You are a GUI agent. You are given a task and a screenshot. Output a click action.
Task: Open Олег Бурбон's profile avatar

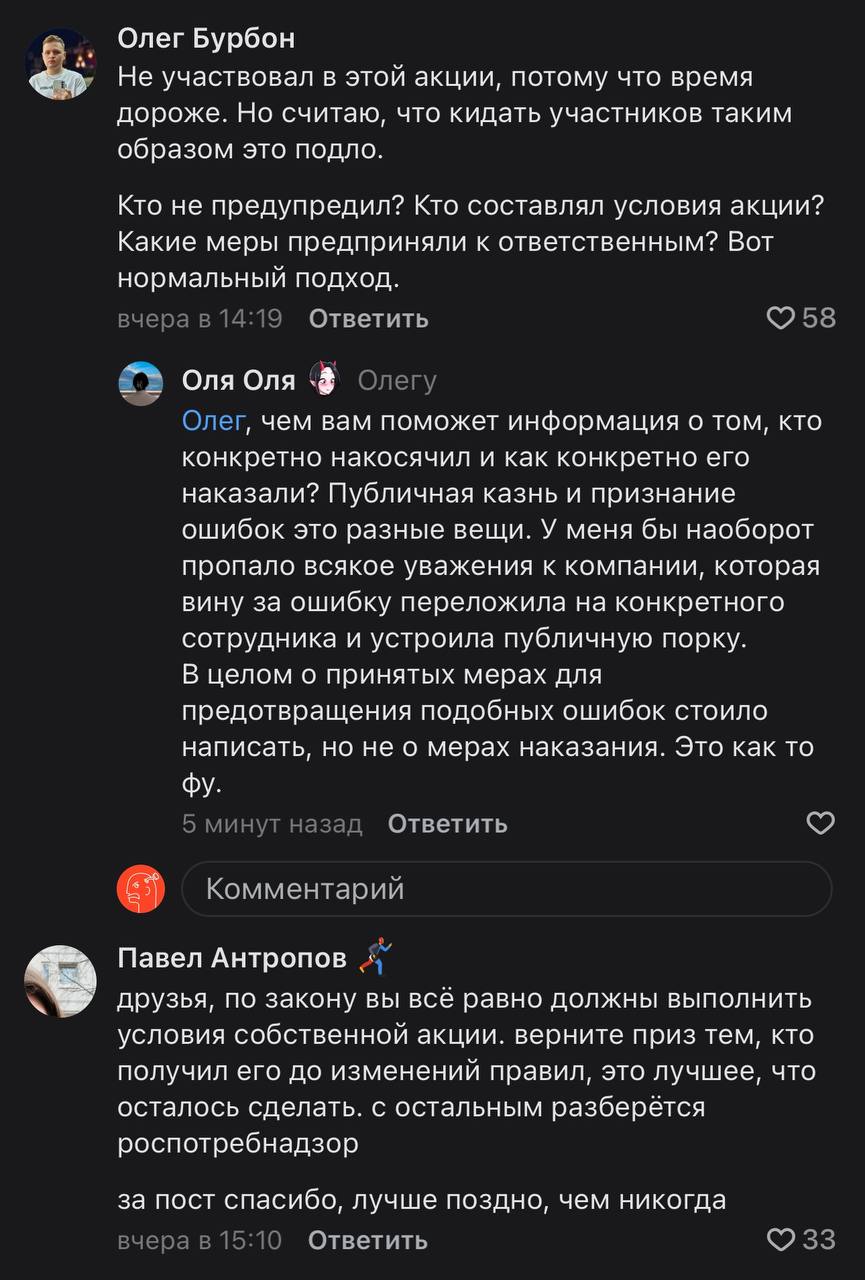60,64
